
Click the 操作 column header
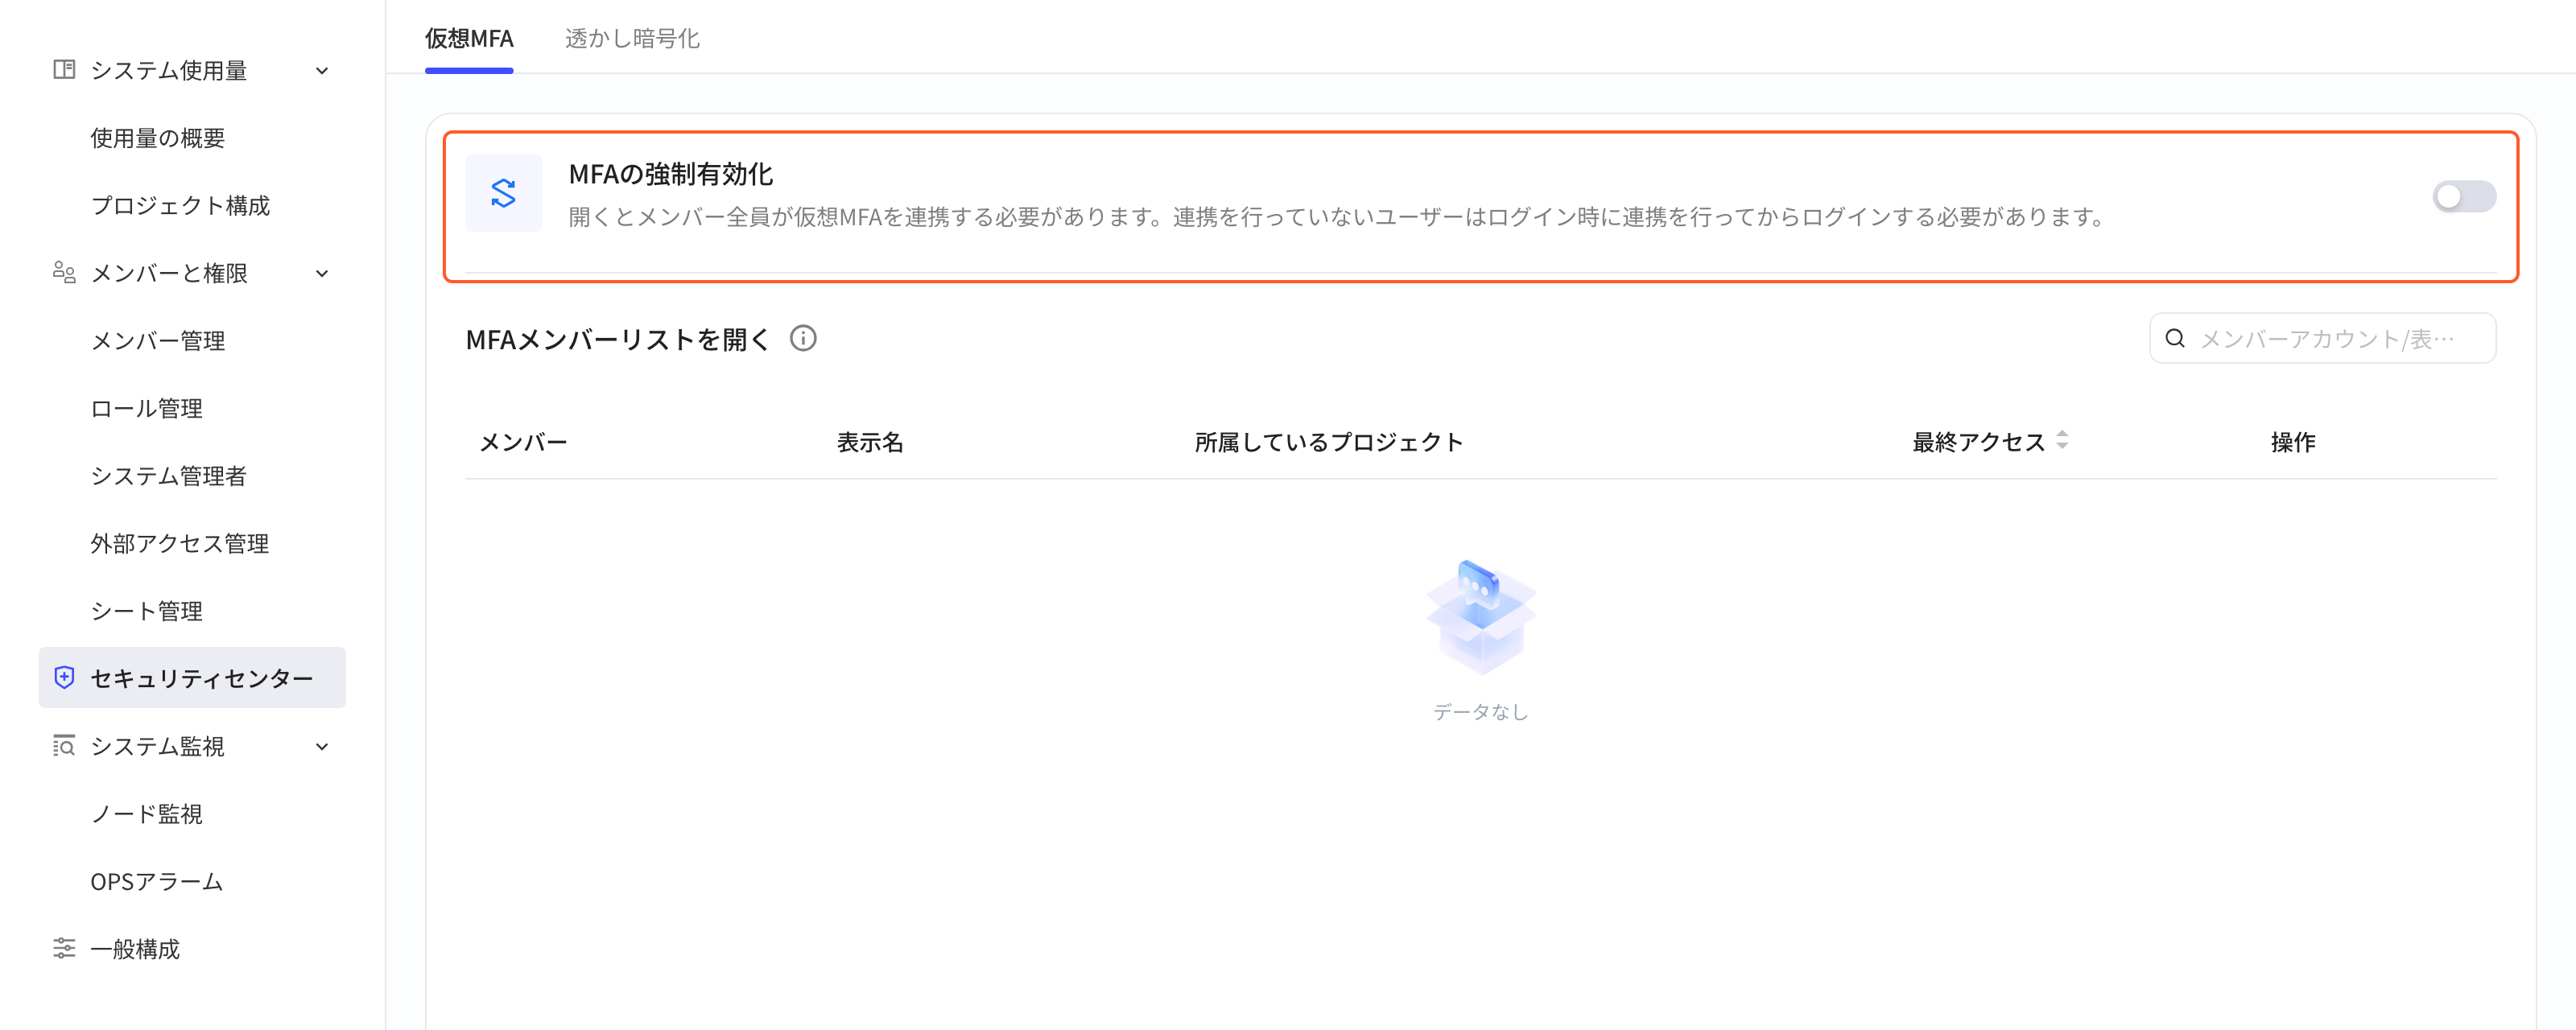(x=2293, y=442)
